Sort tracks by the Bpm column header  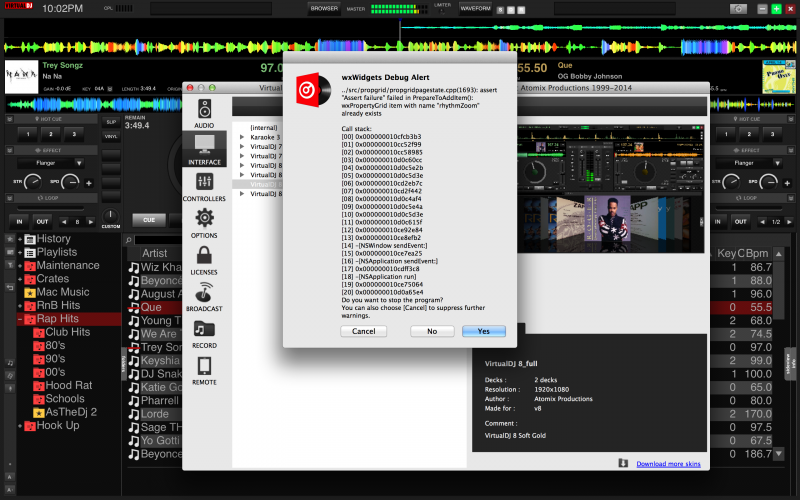tap(759, 253)
